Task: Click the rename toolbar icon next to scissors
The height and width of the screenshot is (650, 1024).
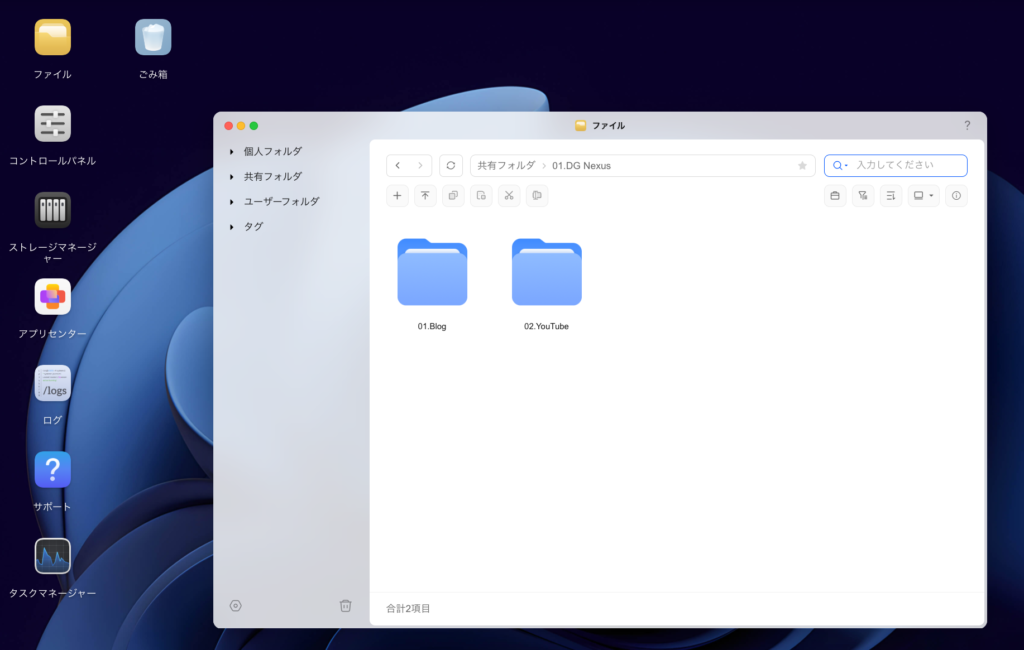Action: click(x=537, y=195)
